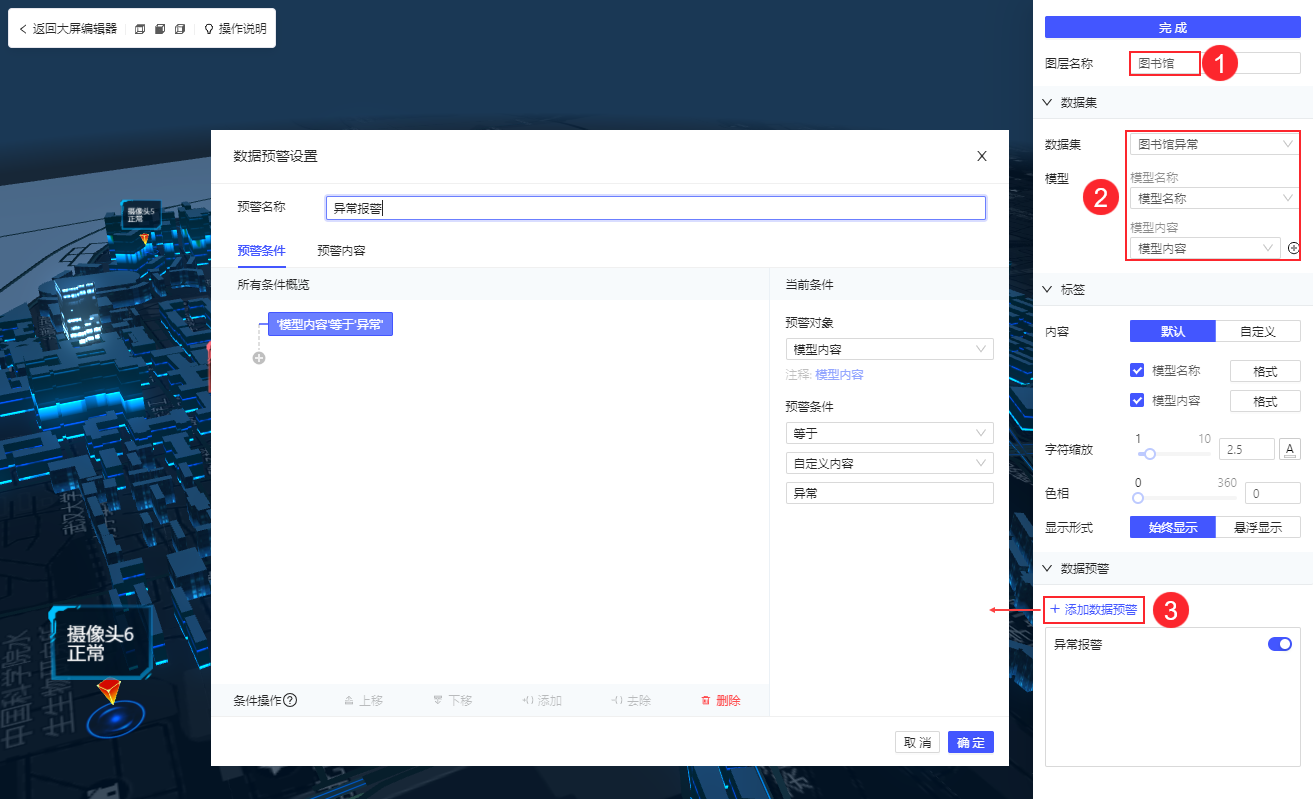The image size is (1313, 799).
Task: Switch to 预警内容 tab
Action: pyautogui.click(x=341, y=250)
